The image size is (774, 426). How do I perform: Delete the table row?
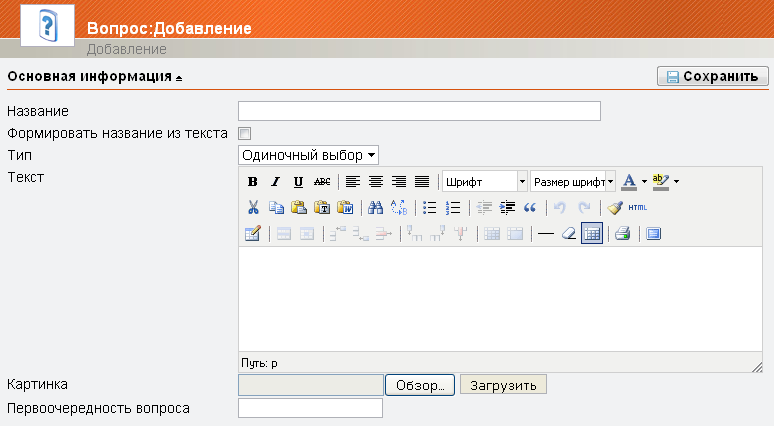coord(384,233)
